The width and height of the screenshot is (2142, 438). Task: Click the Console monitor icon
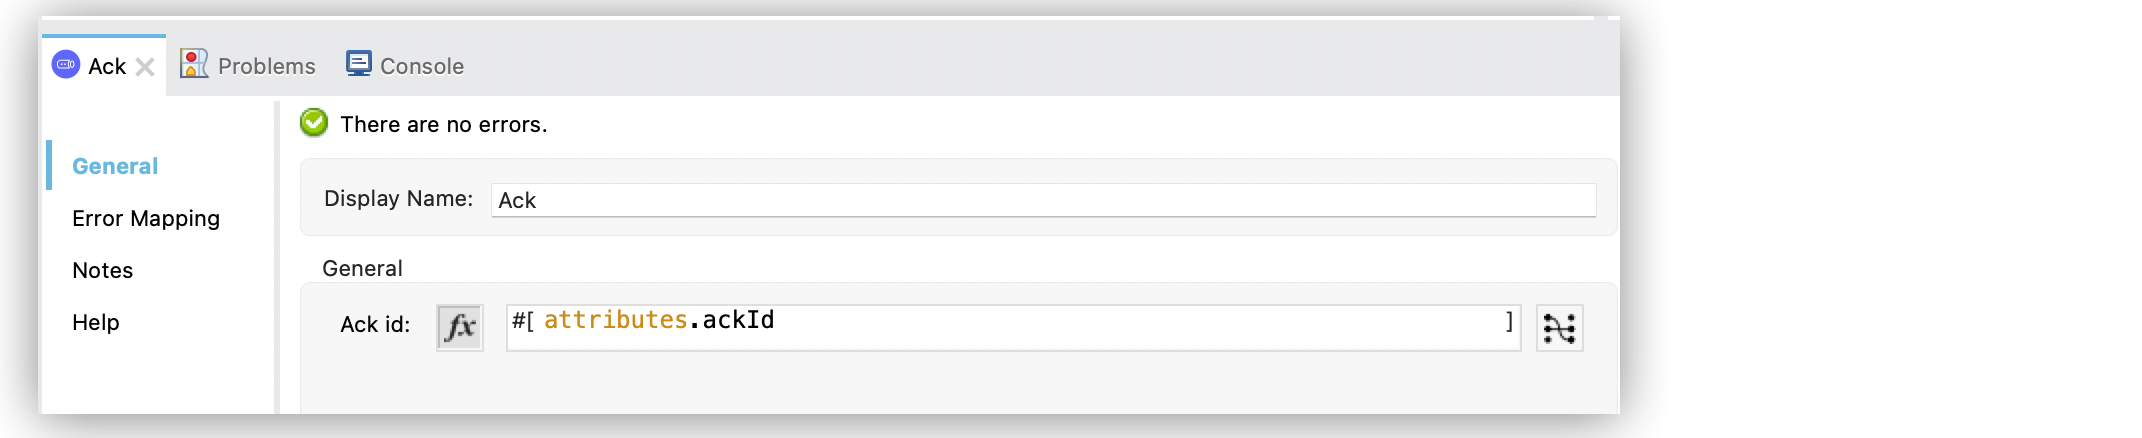coord(359,64)
